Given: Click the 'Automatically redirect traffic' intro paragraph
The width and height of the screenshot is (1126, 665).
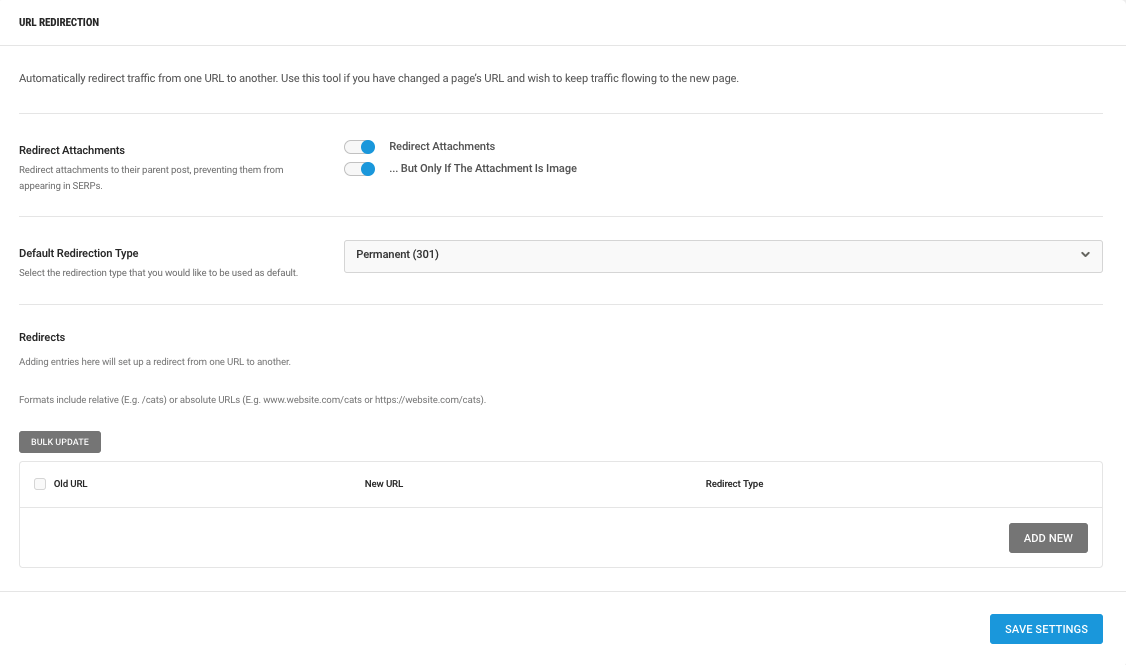Looking at the screenshot, I should click(x=378, y=78).
